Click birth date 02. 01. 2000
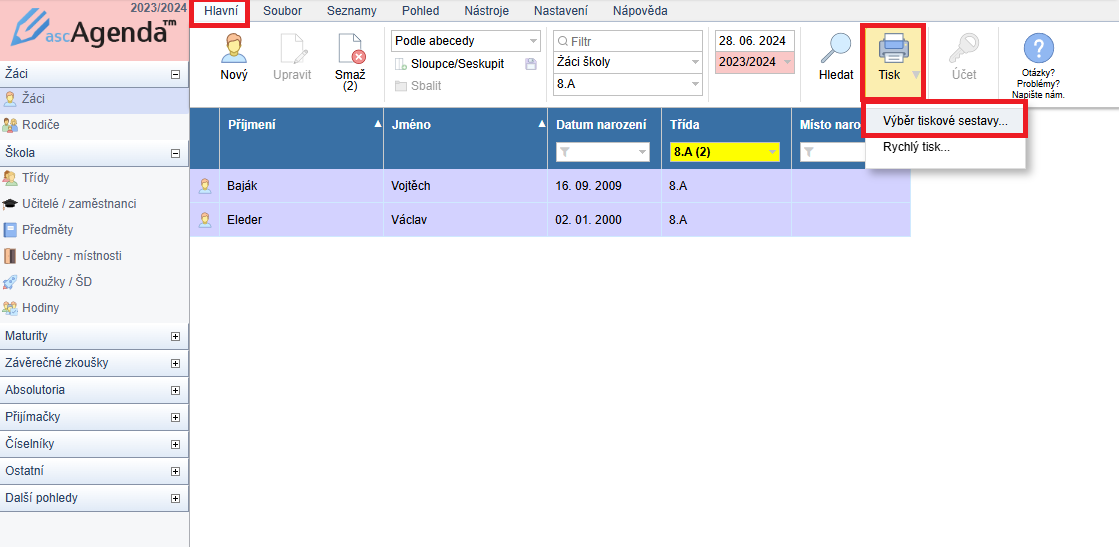 [604, 220]
